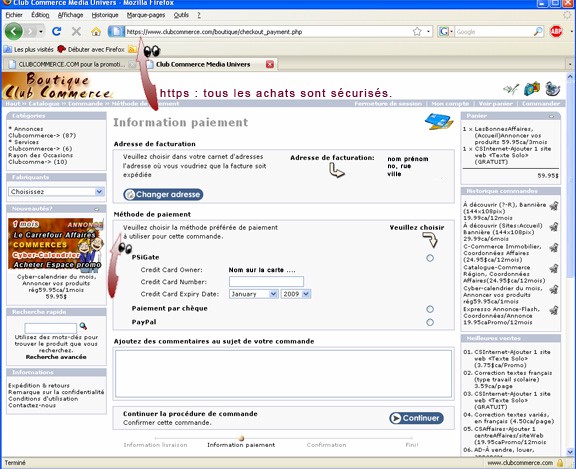576x469 pixels.
Task: Open the Édition menu
Action: click(40, 15)
